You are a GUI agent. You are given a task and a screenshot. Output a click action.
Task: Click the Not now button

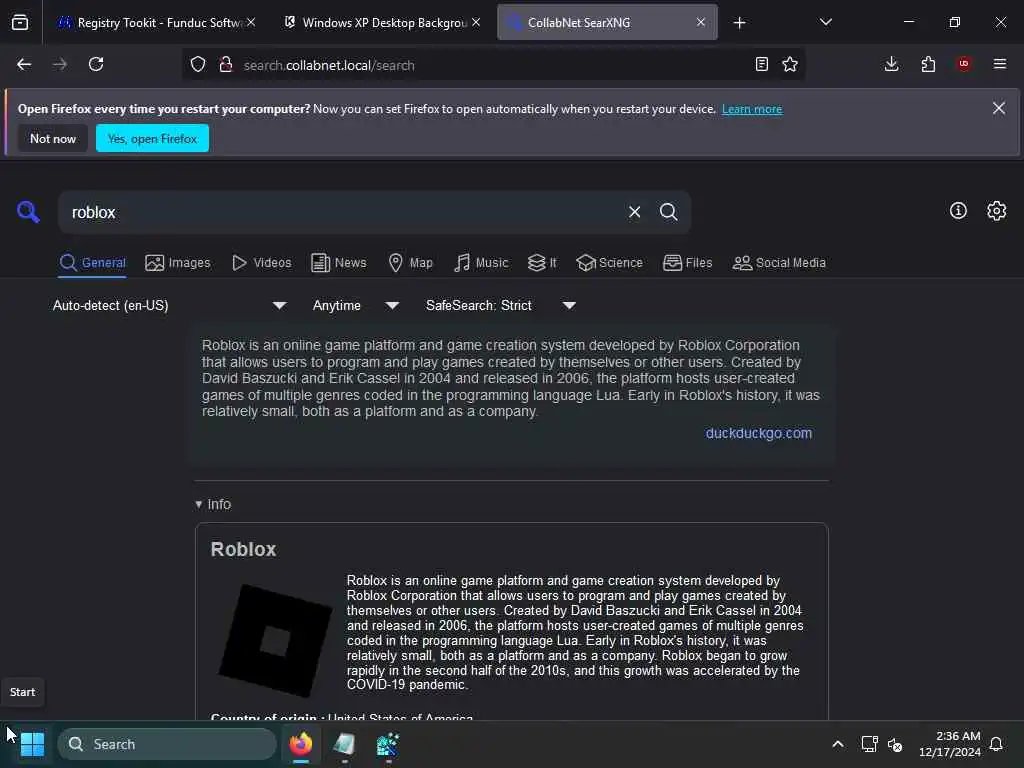point(53,138)
